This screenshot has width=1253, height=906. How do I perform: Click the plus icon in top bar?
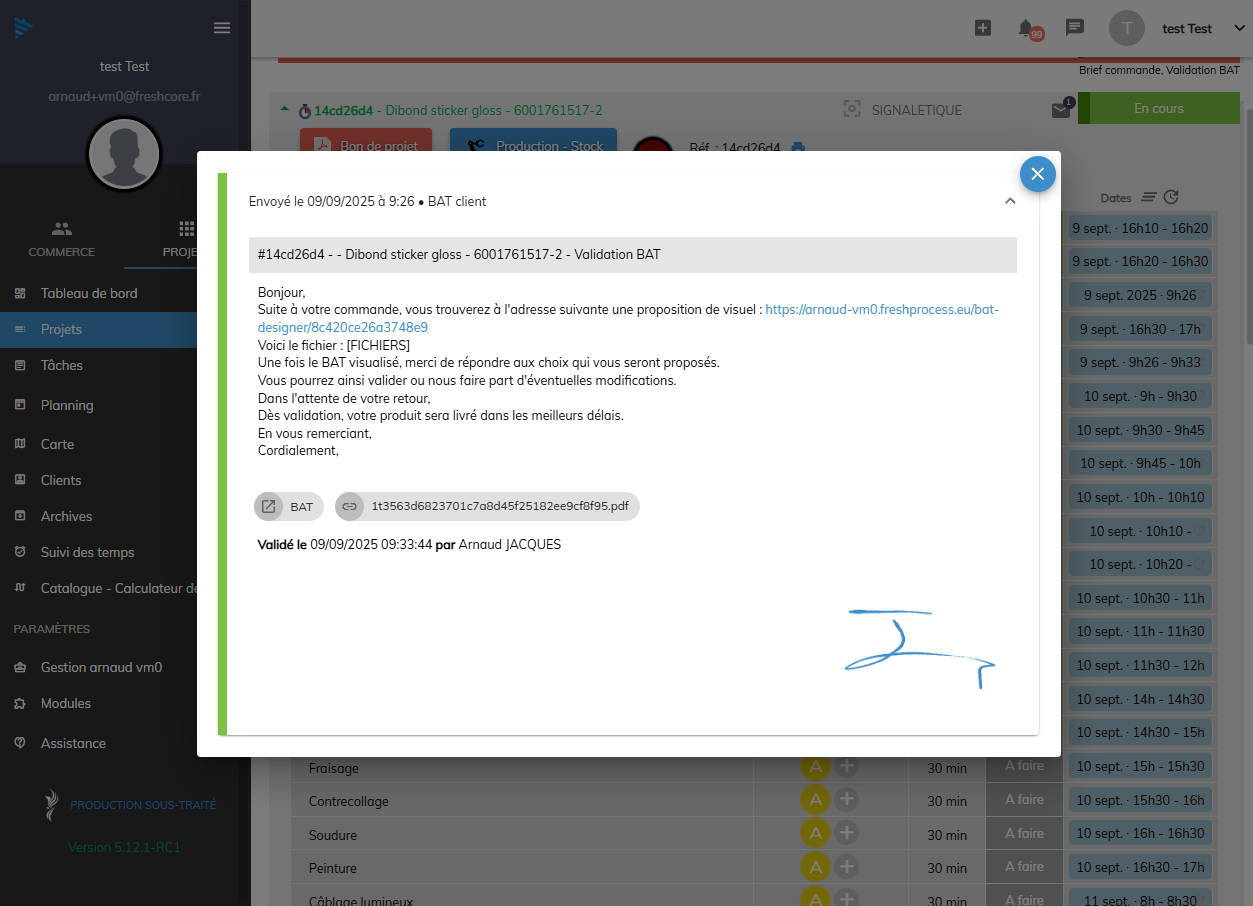point(982,28)
